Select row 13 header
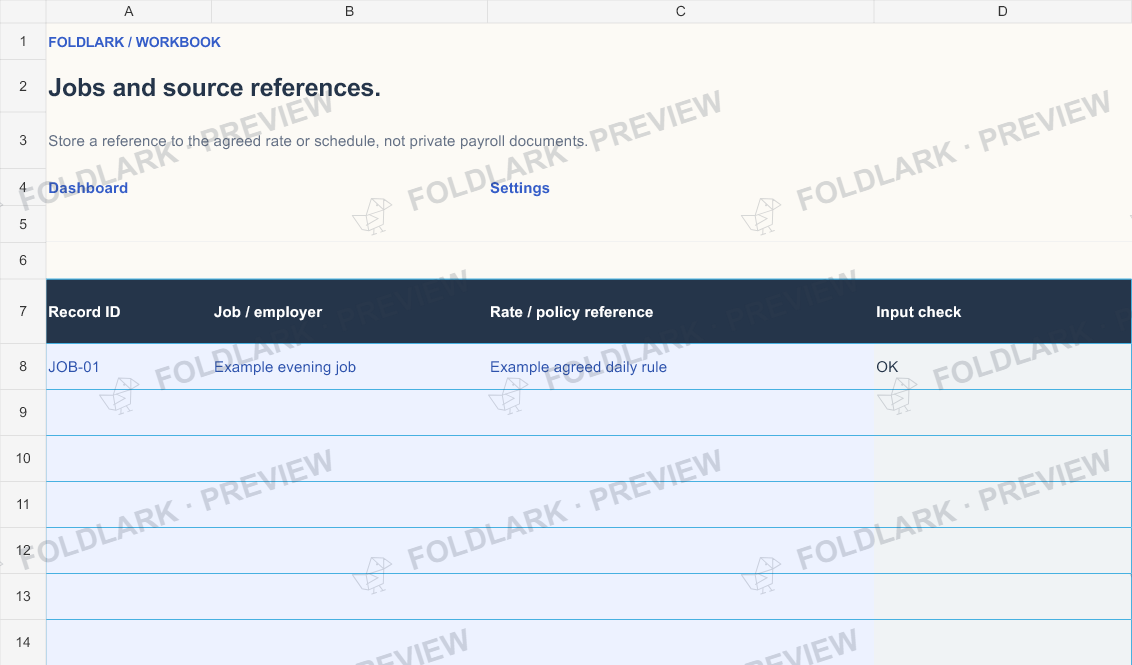 point(23,596)
